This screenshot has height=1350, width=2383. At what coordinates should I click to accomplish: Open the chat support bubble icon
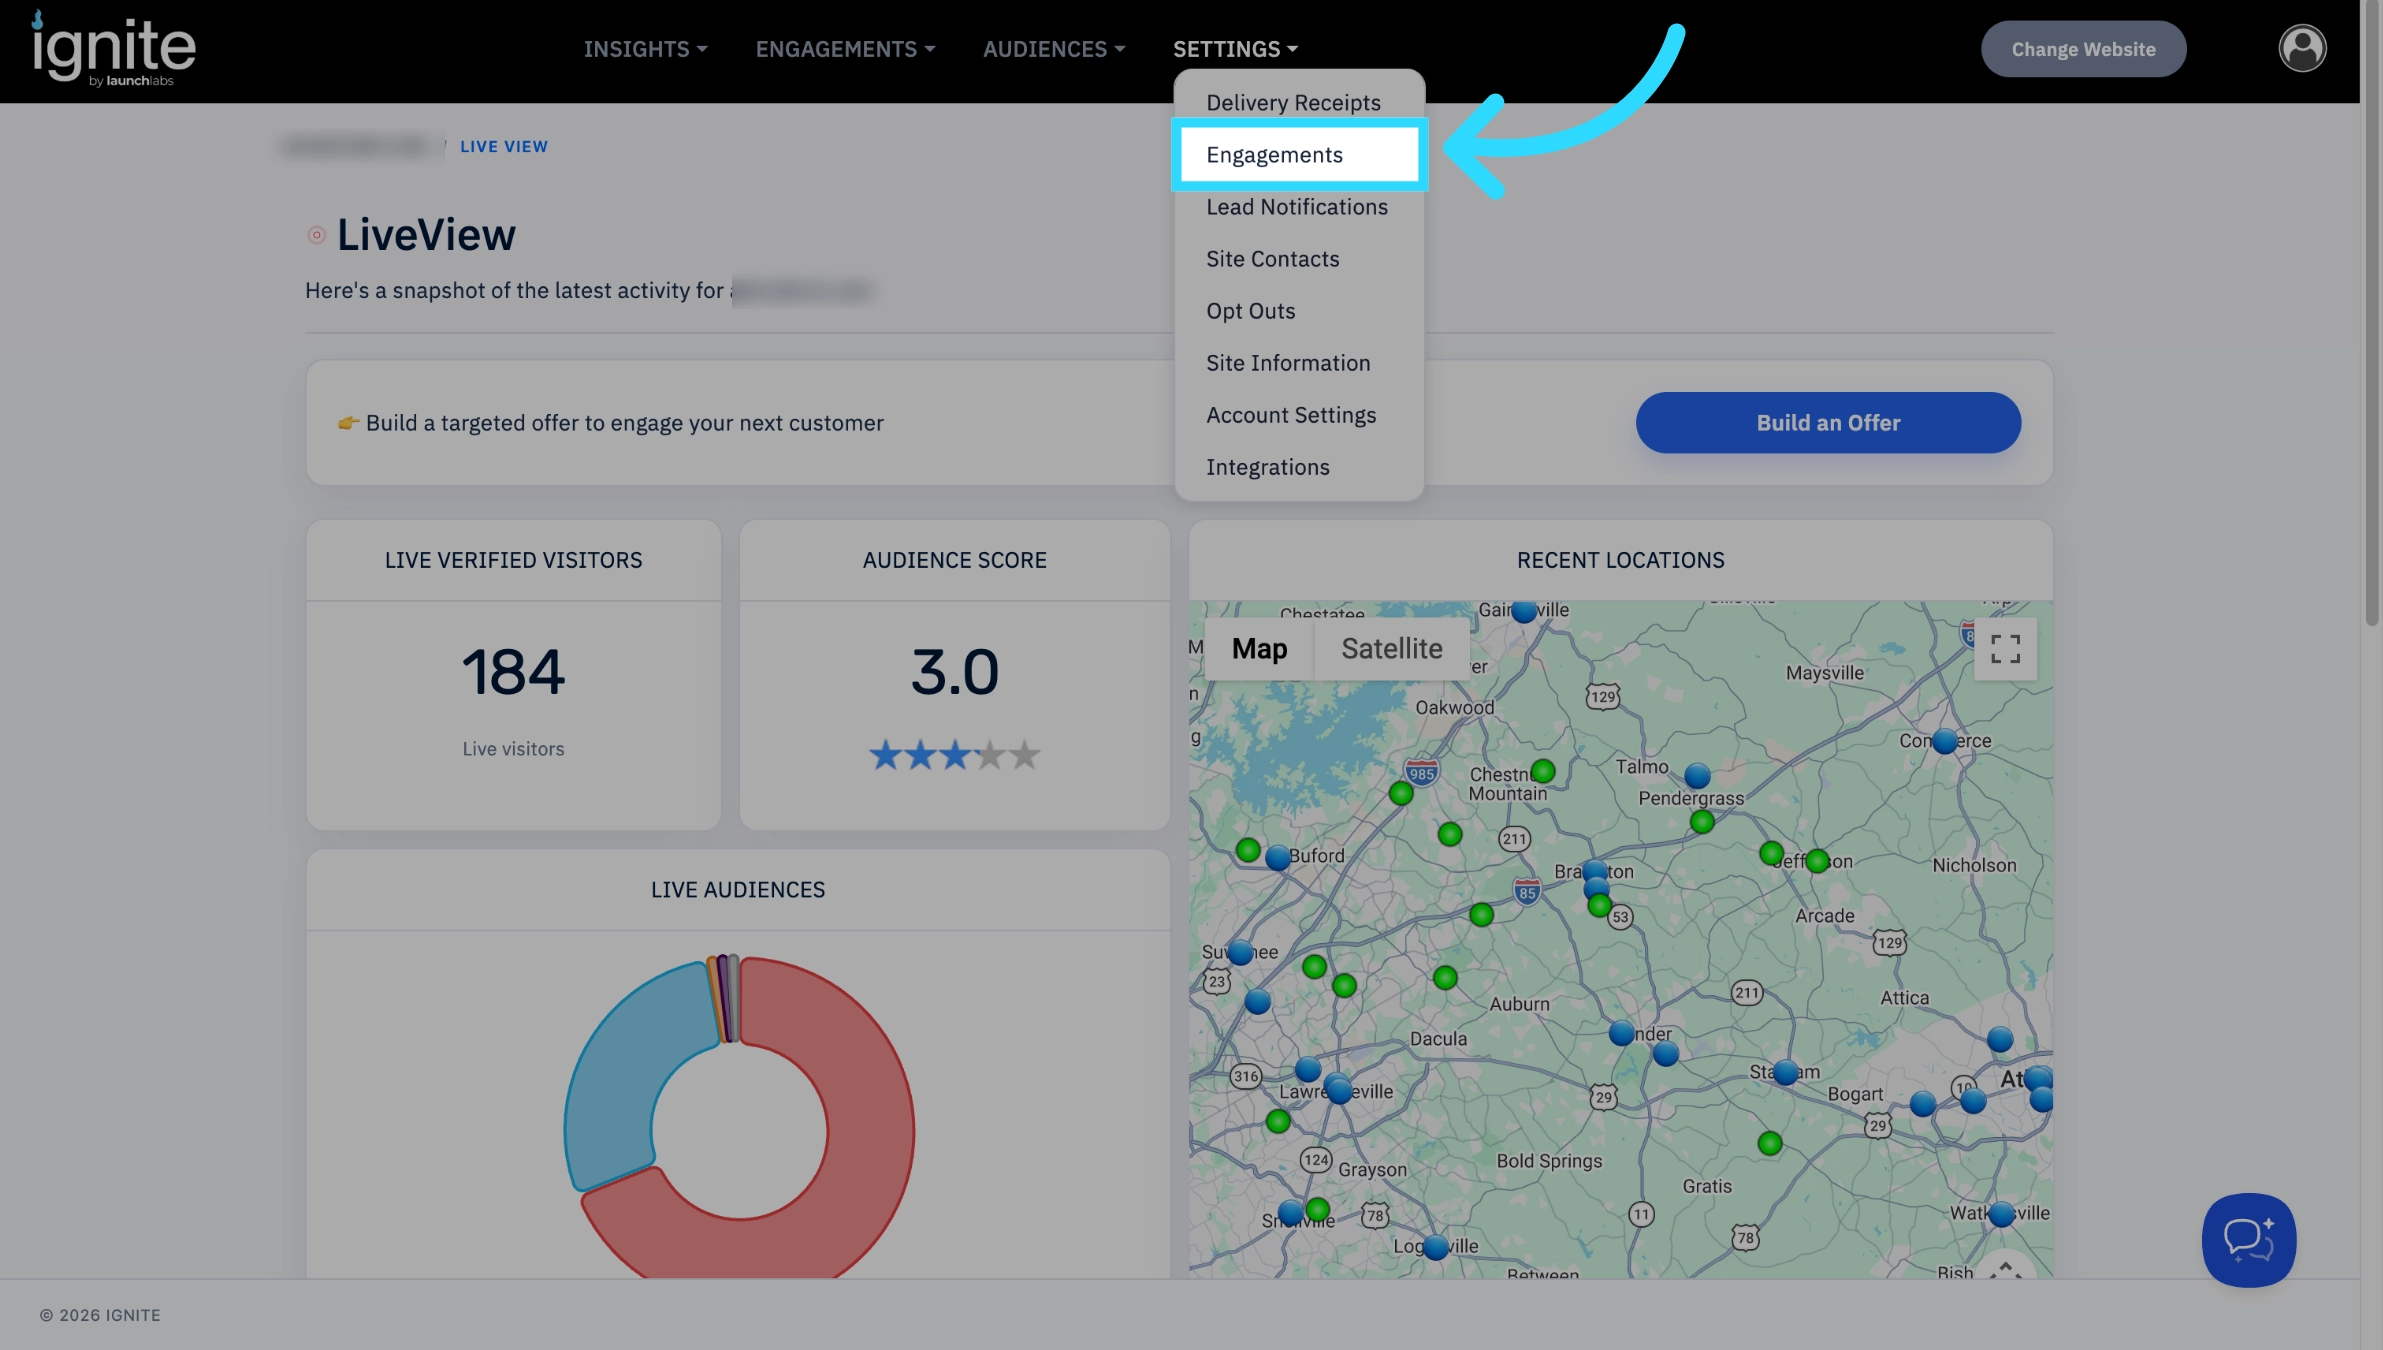(x=2248, y=1240)
